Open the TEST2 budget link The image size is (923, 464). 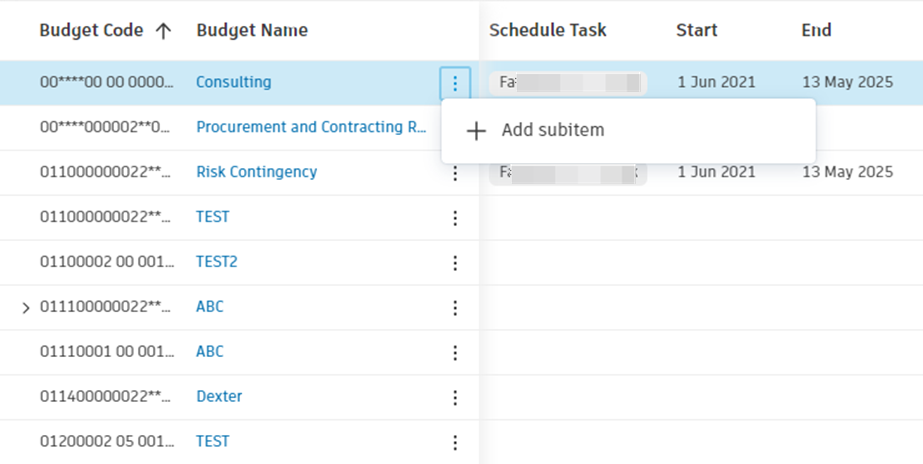216,262
